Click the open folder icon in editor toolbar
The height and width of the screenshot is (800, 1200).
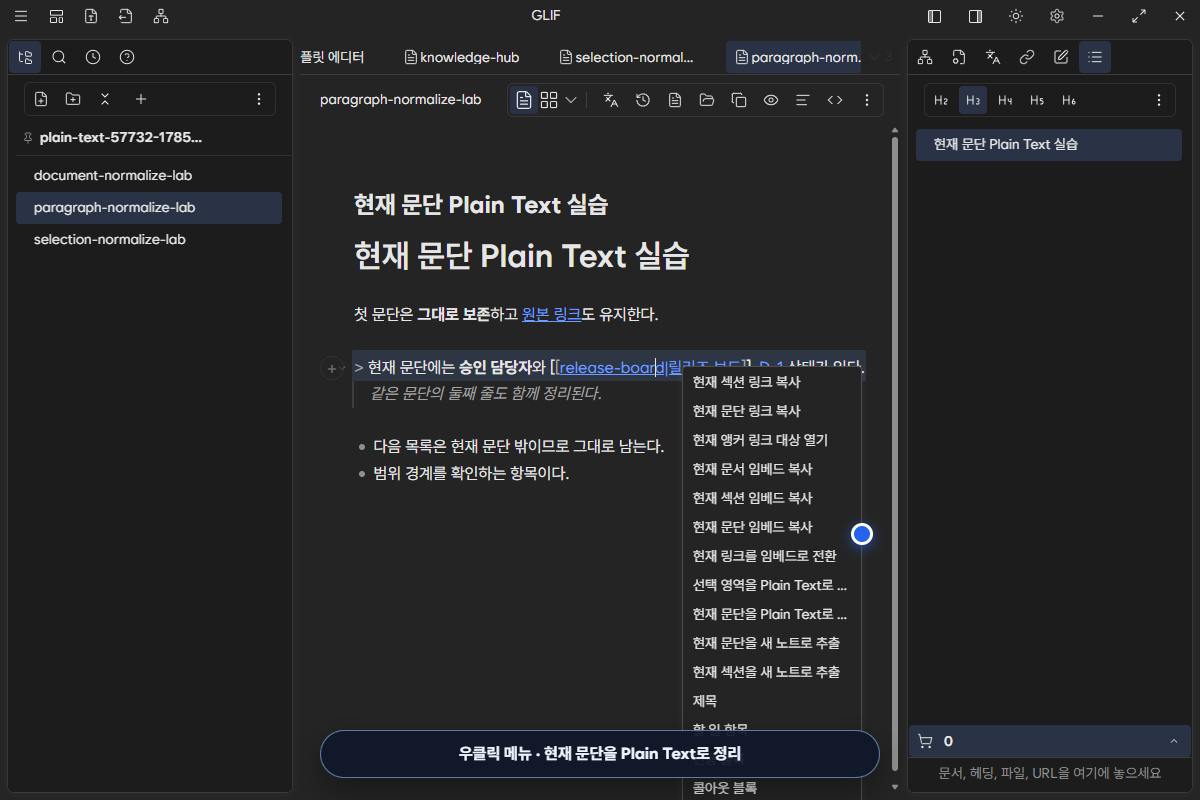707,100
